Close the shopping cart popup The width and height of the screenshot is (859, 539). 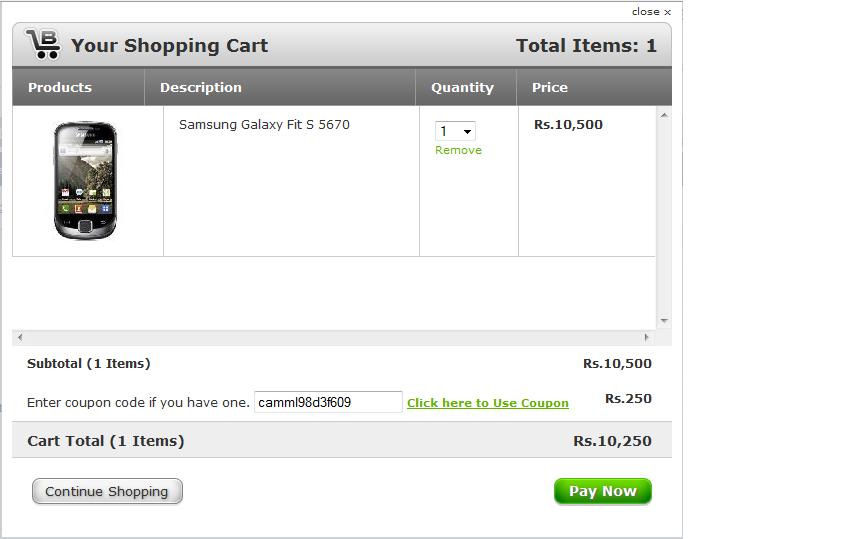click(651, 12)
